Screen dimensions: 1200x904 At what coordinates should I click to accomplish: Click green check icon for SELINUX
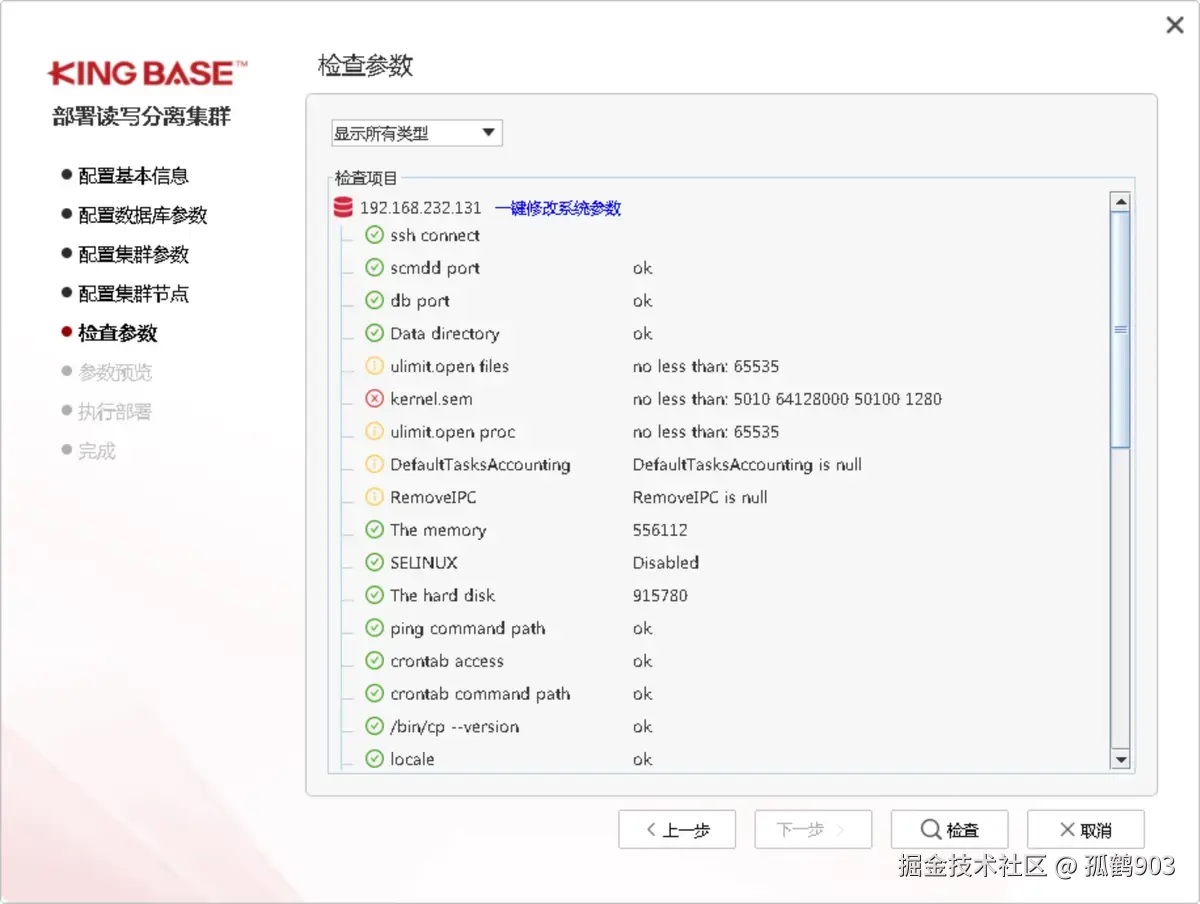(375, 562)
